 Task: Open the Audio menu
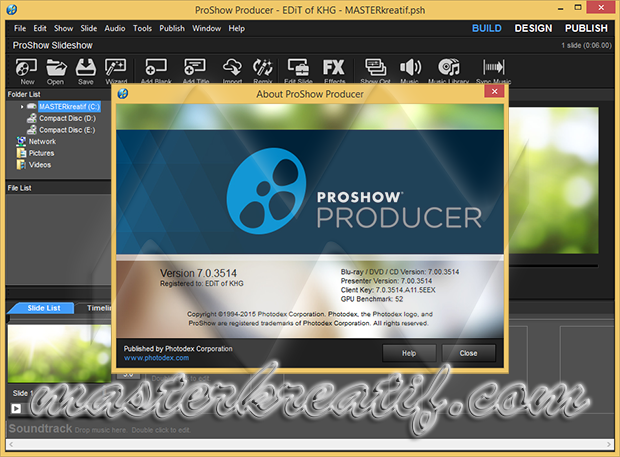click(115, 28)
